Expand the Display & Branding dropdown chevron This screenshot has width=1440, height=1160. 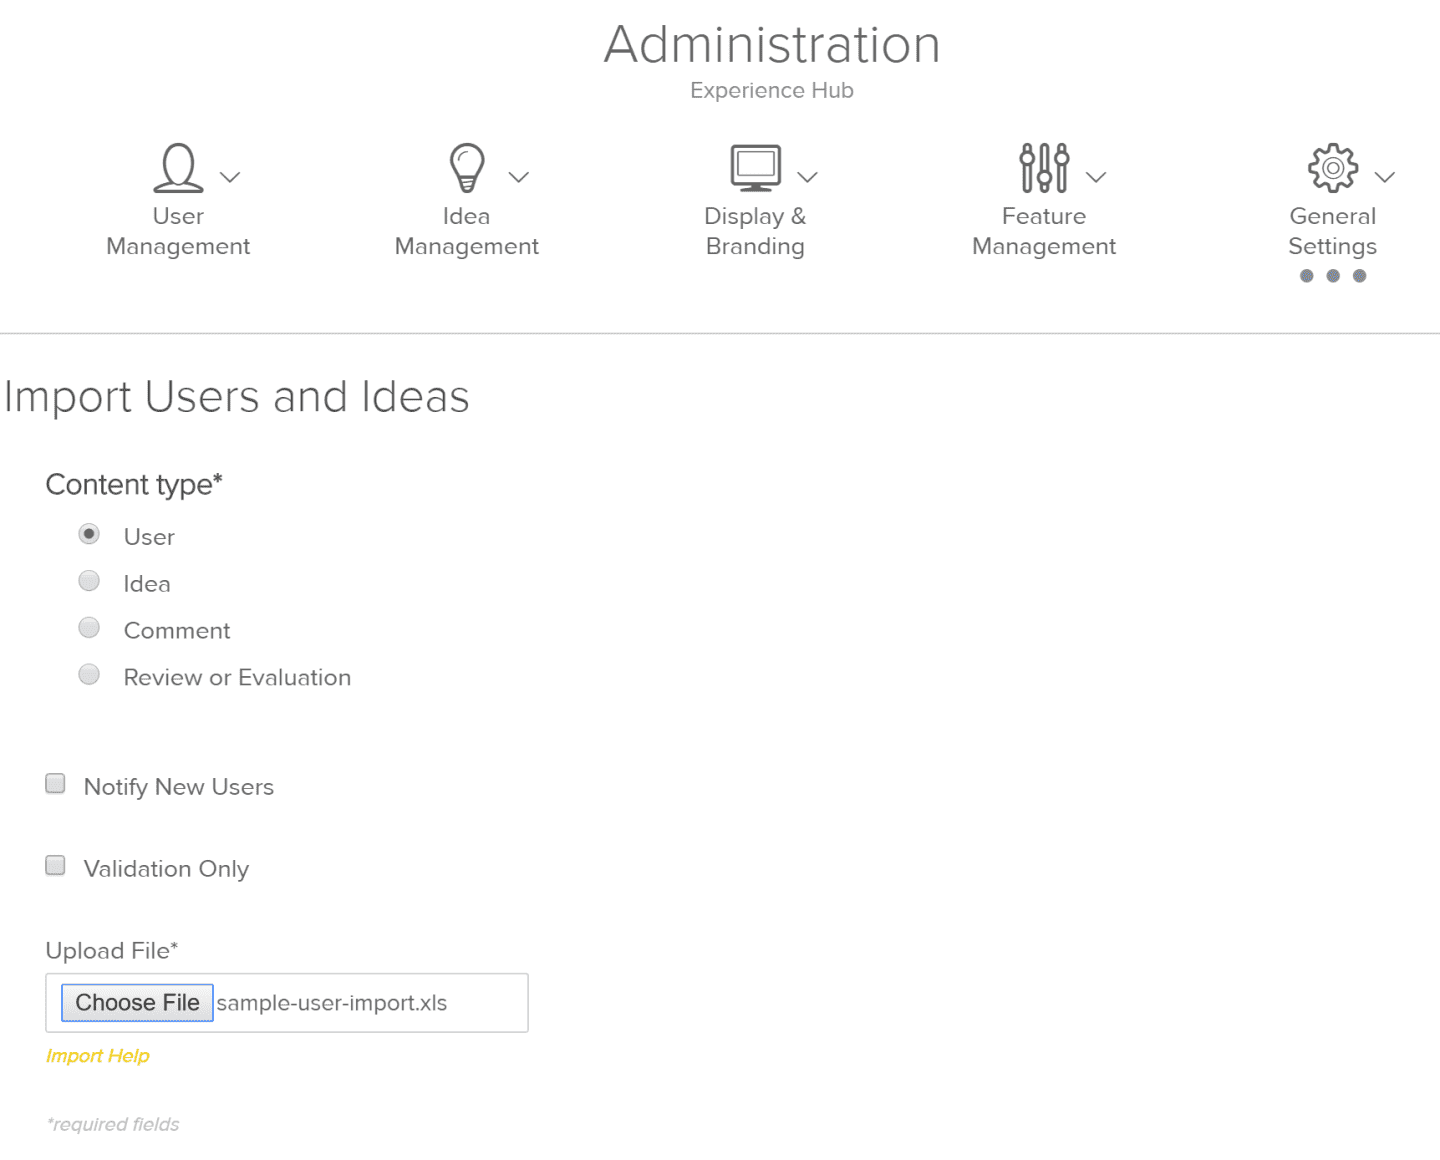tap(807, 177)
